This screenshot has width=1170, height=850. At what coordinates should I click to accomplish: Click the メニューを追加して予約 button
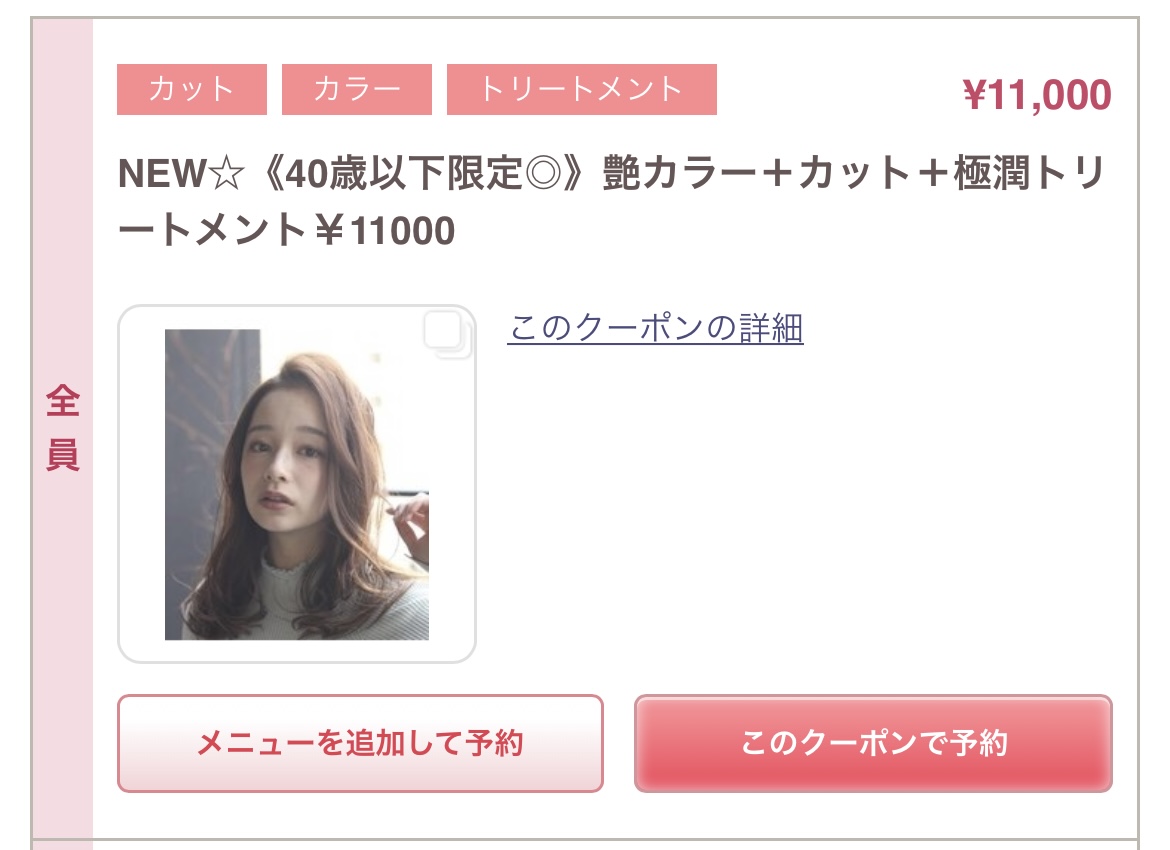[x=360, y=743]
